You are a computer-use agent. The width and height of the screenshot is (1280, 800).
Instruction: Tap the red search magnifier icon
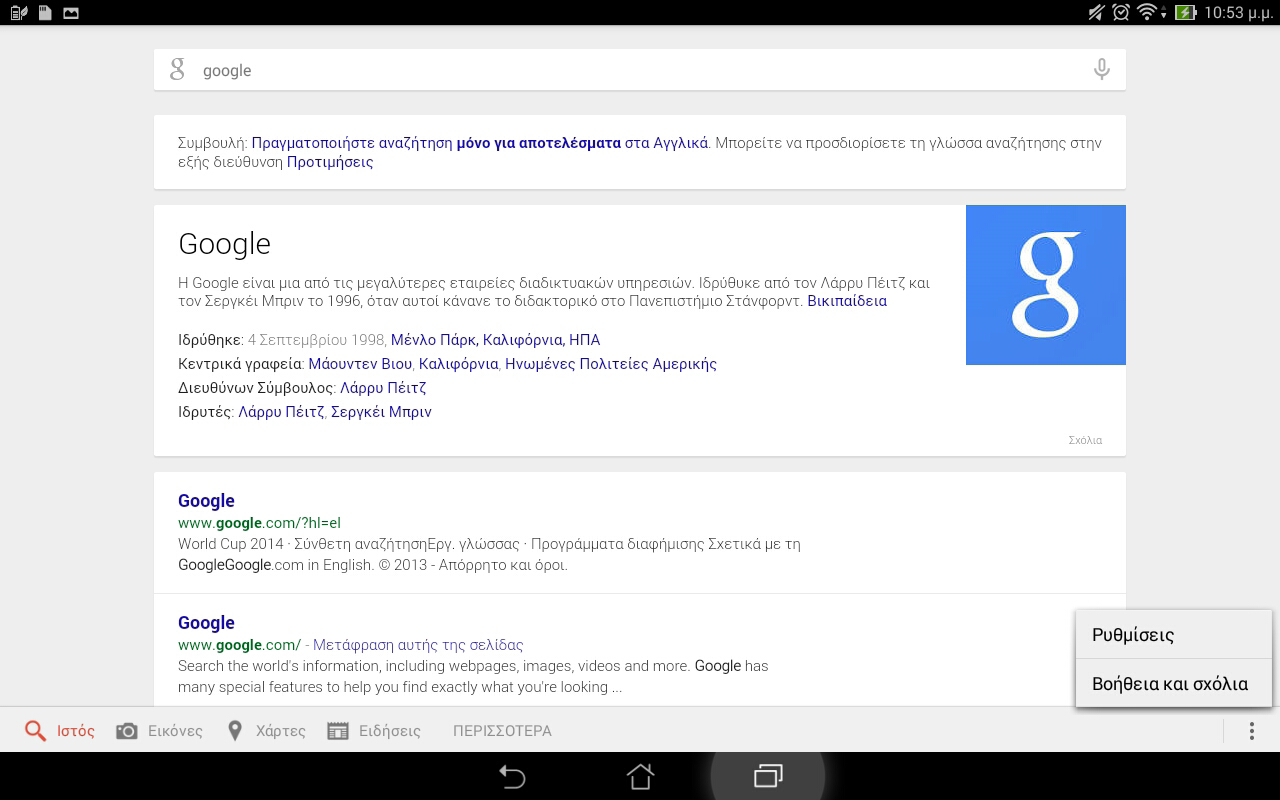[36, 731]
